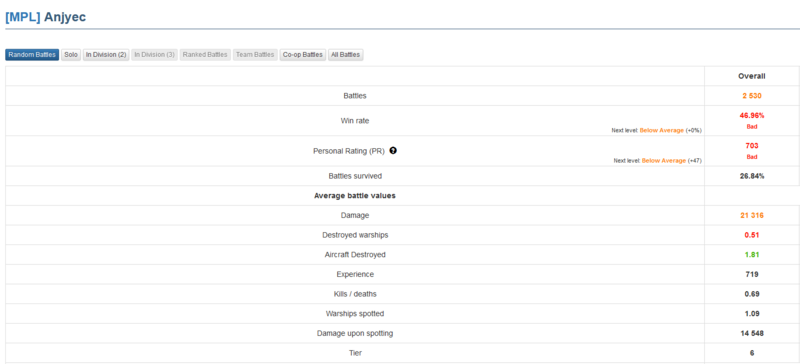Show Co-op Battles statistics
The image size is (800, 364).
coord(303,55)
